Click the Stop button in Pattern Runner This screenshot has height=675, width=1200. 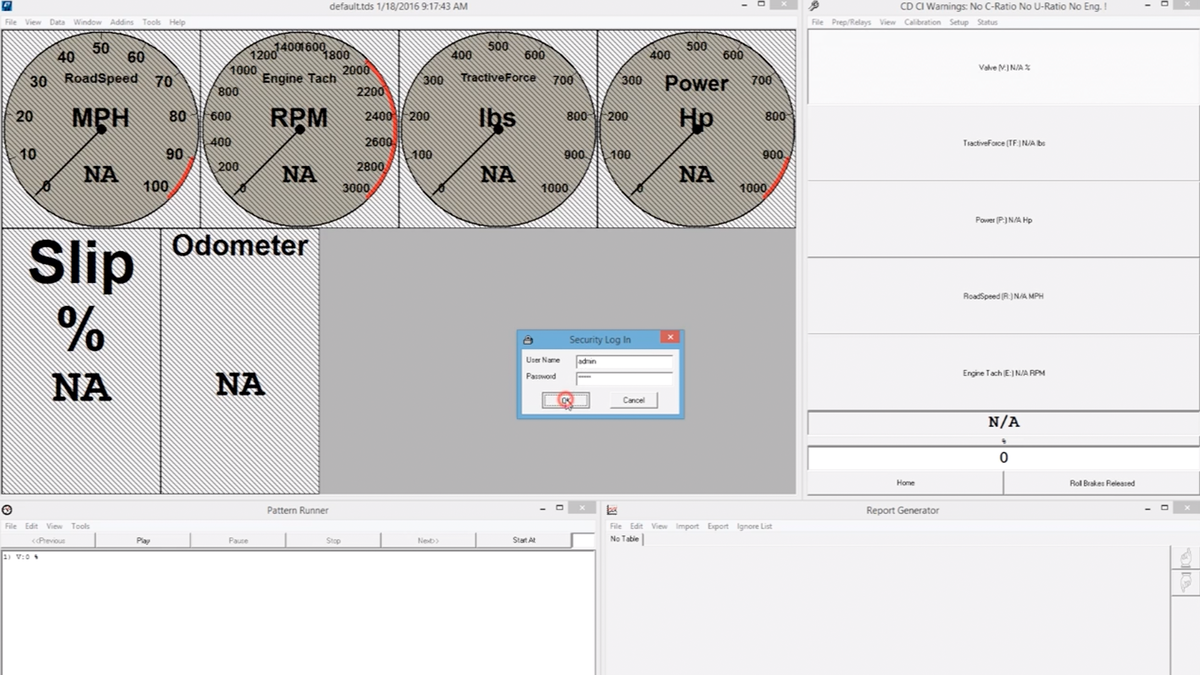tap(333, 540)
